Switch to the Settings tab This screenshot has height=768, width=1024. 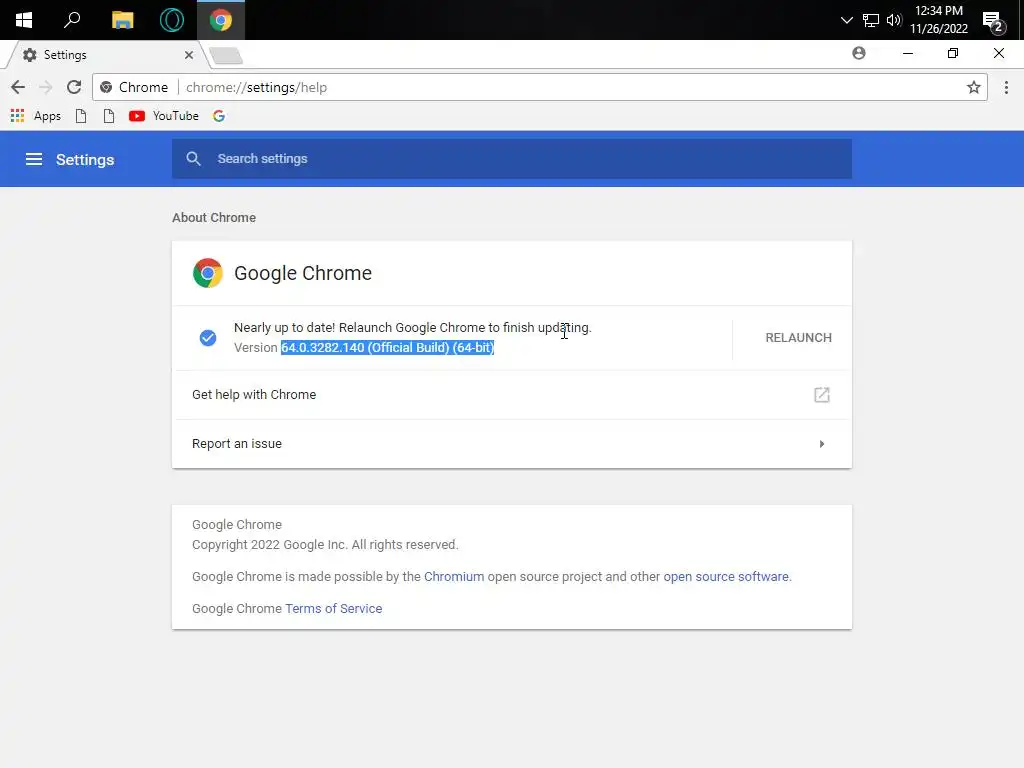point(100,55)
